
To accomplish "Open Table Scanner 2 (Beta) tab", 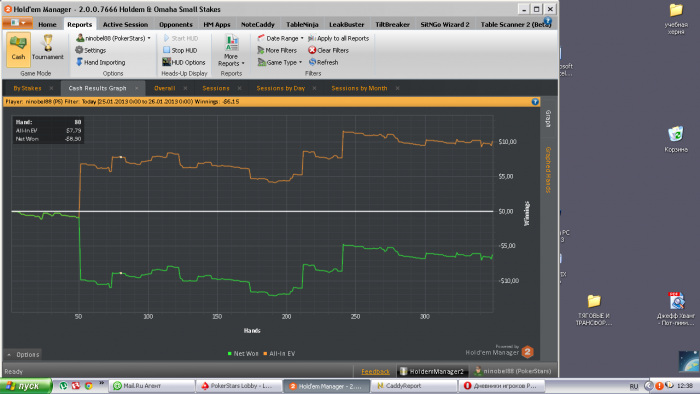I will (516, 25).
